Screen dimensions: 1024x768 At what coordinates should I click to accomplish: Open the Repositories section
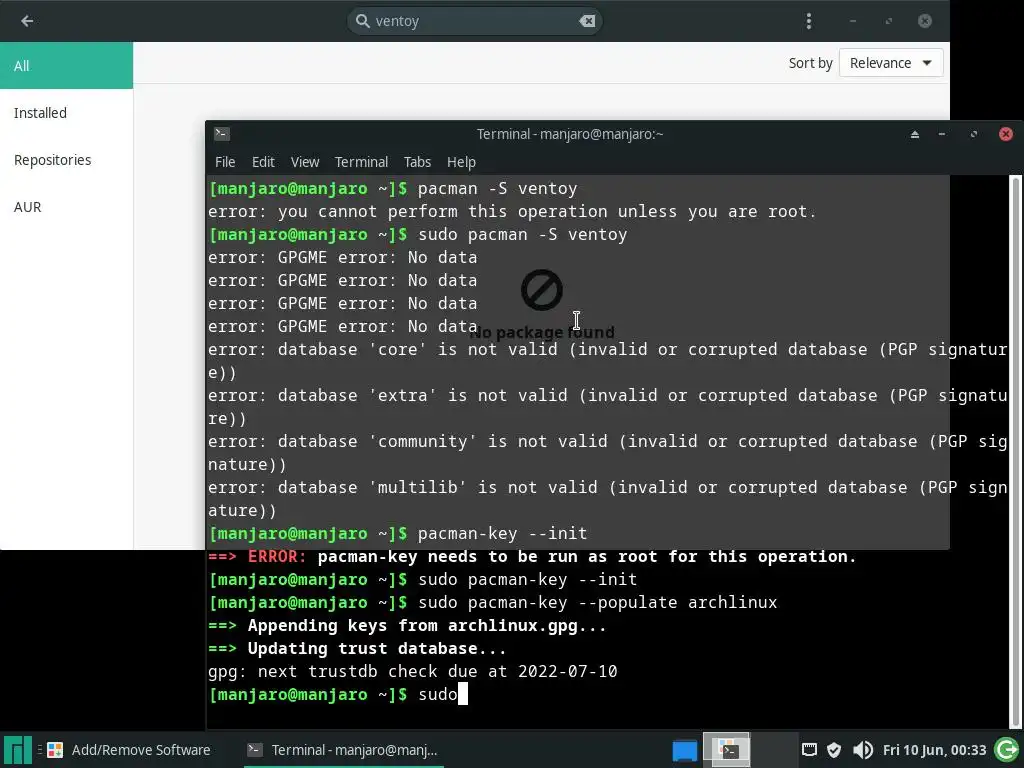pyautogui.click(x=66, y=159)
